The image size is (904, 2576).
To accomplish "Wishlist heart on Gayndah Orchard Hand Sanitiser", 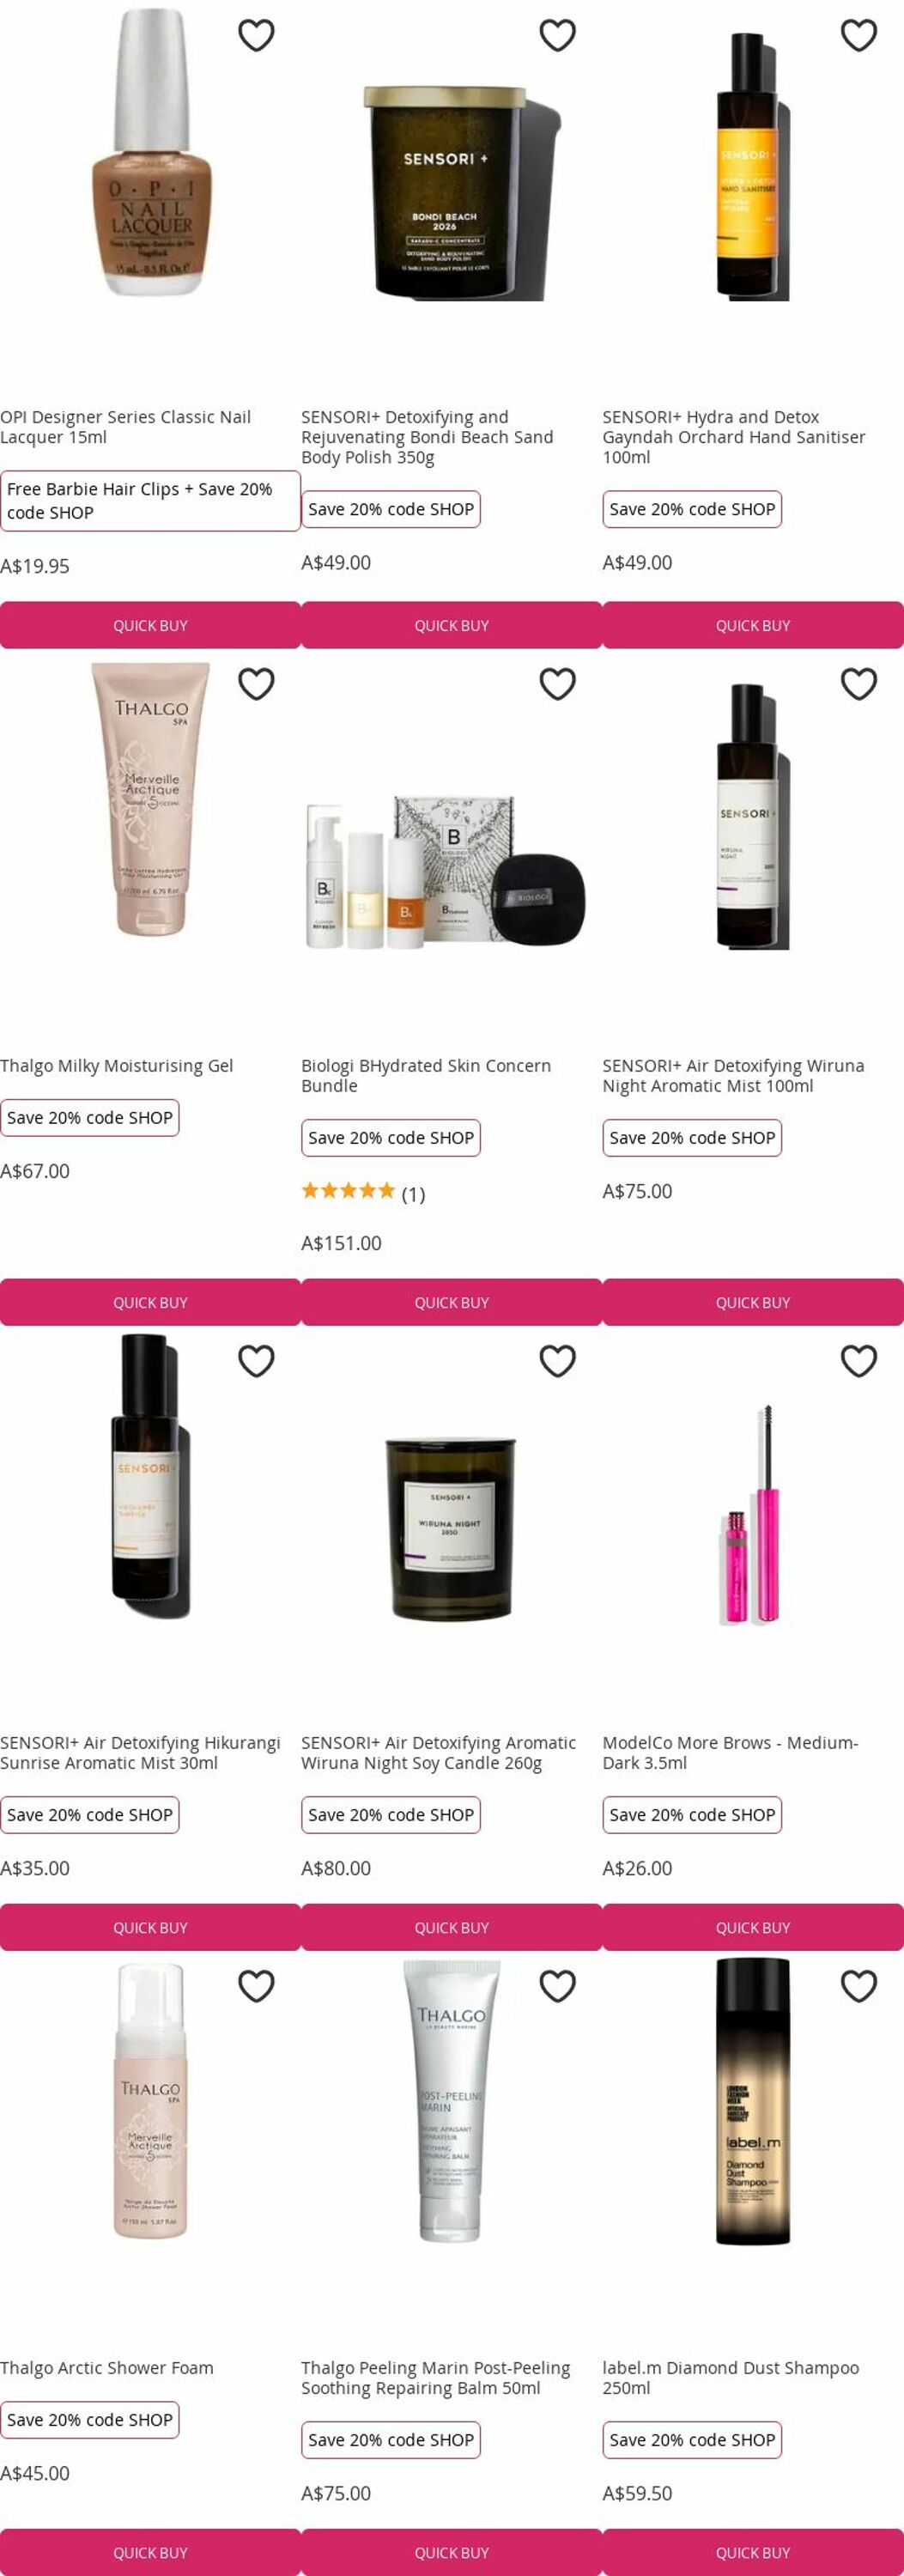I will tap(858, 35).
